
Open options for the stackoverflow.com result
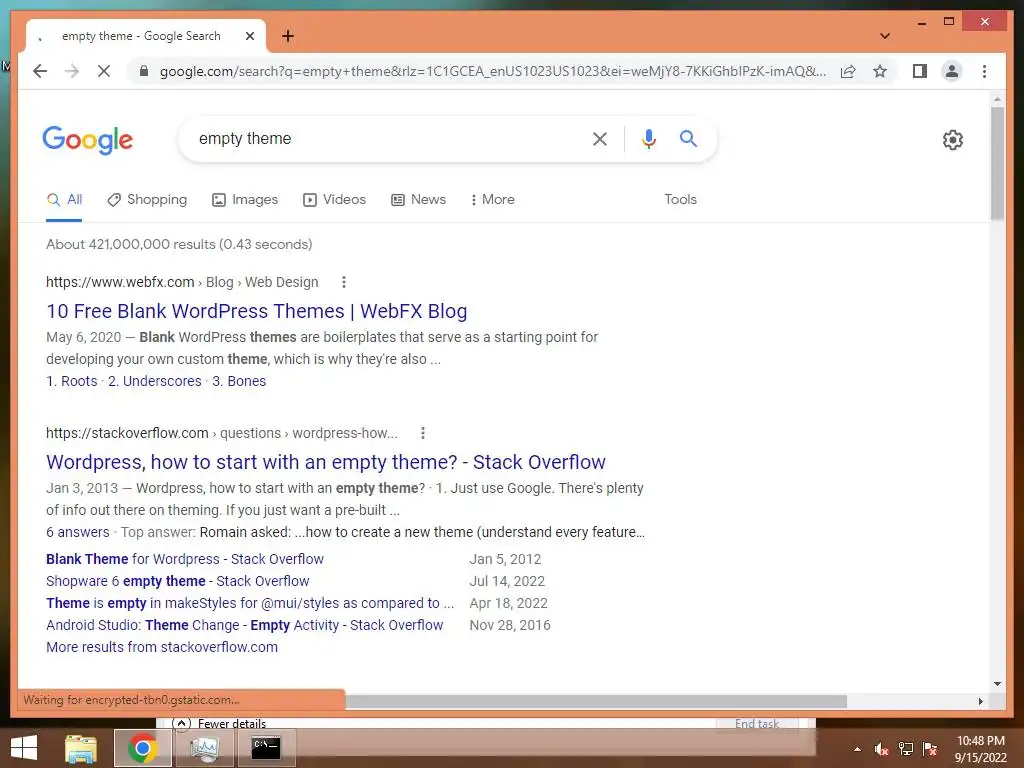click(423, 433)
